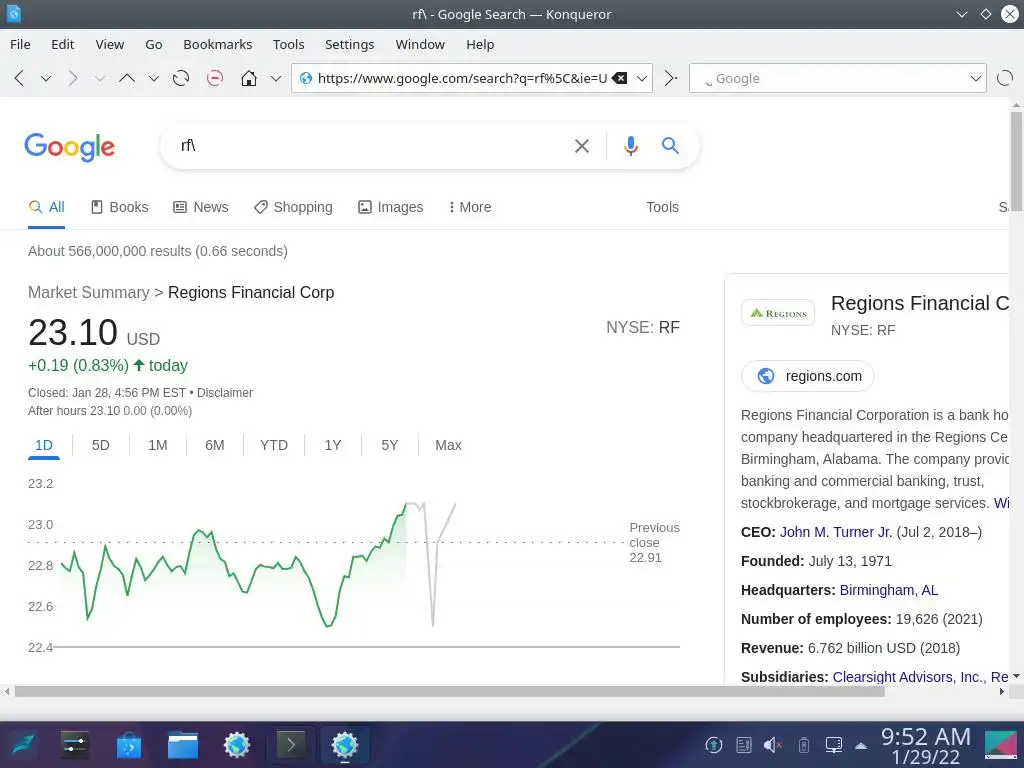Open the Konsole terminal taskbar icon
This screenshot has height=768, width=1024.
(291, 745)
